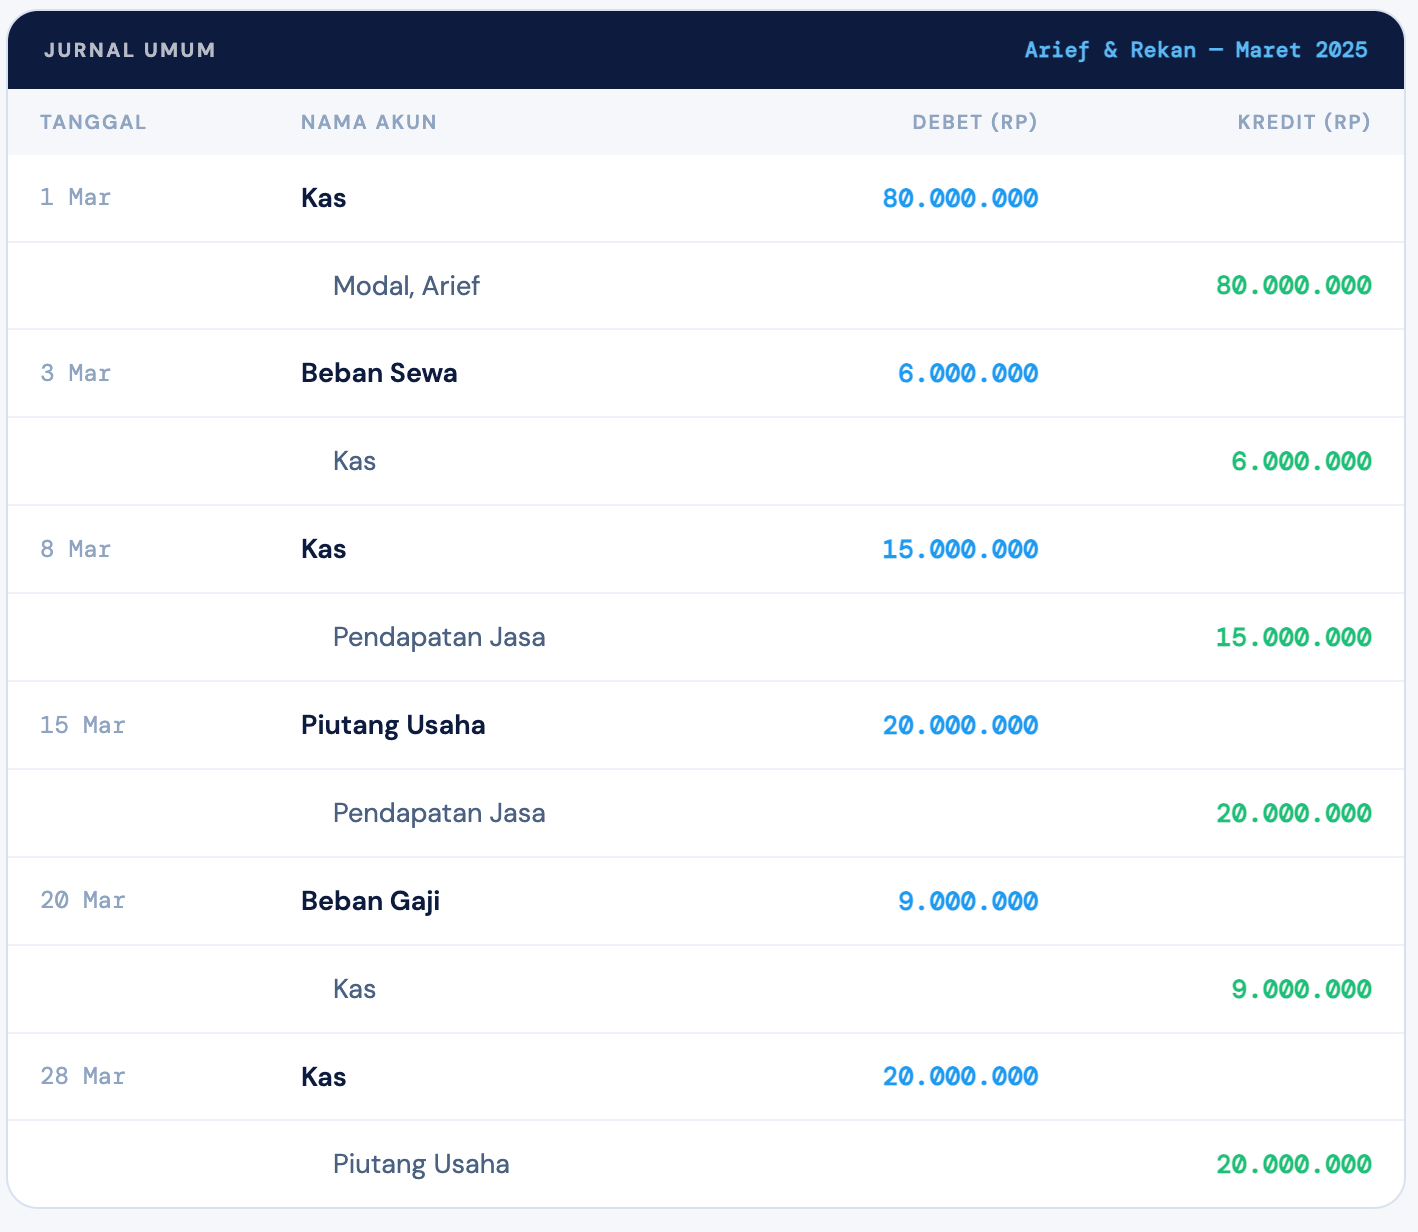Screen dimensions: 1418x1232
Task: Click the 6.000.000 credit amount
Action: (x=1301, y=461)
